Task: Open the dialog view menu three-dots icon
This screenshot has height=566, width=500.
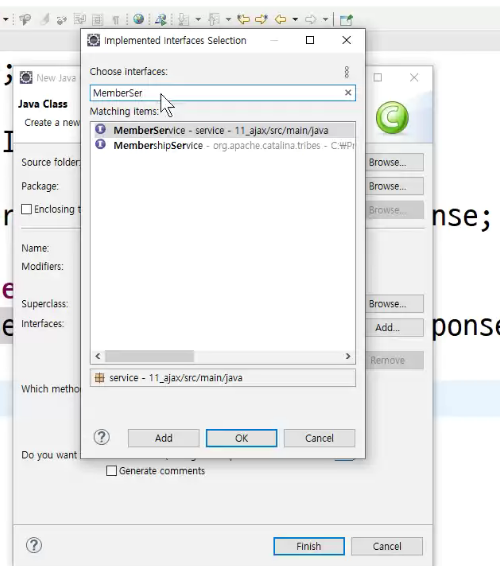Action: click(347, 72)
